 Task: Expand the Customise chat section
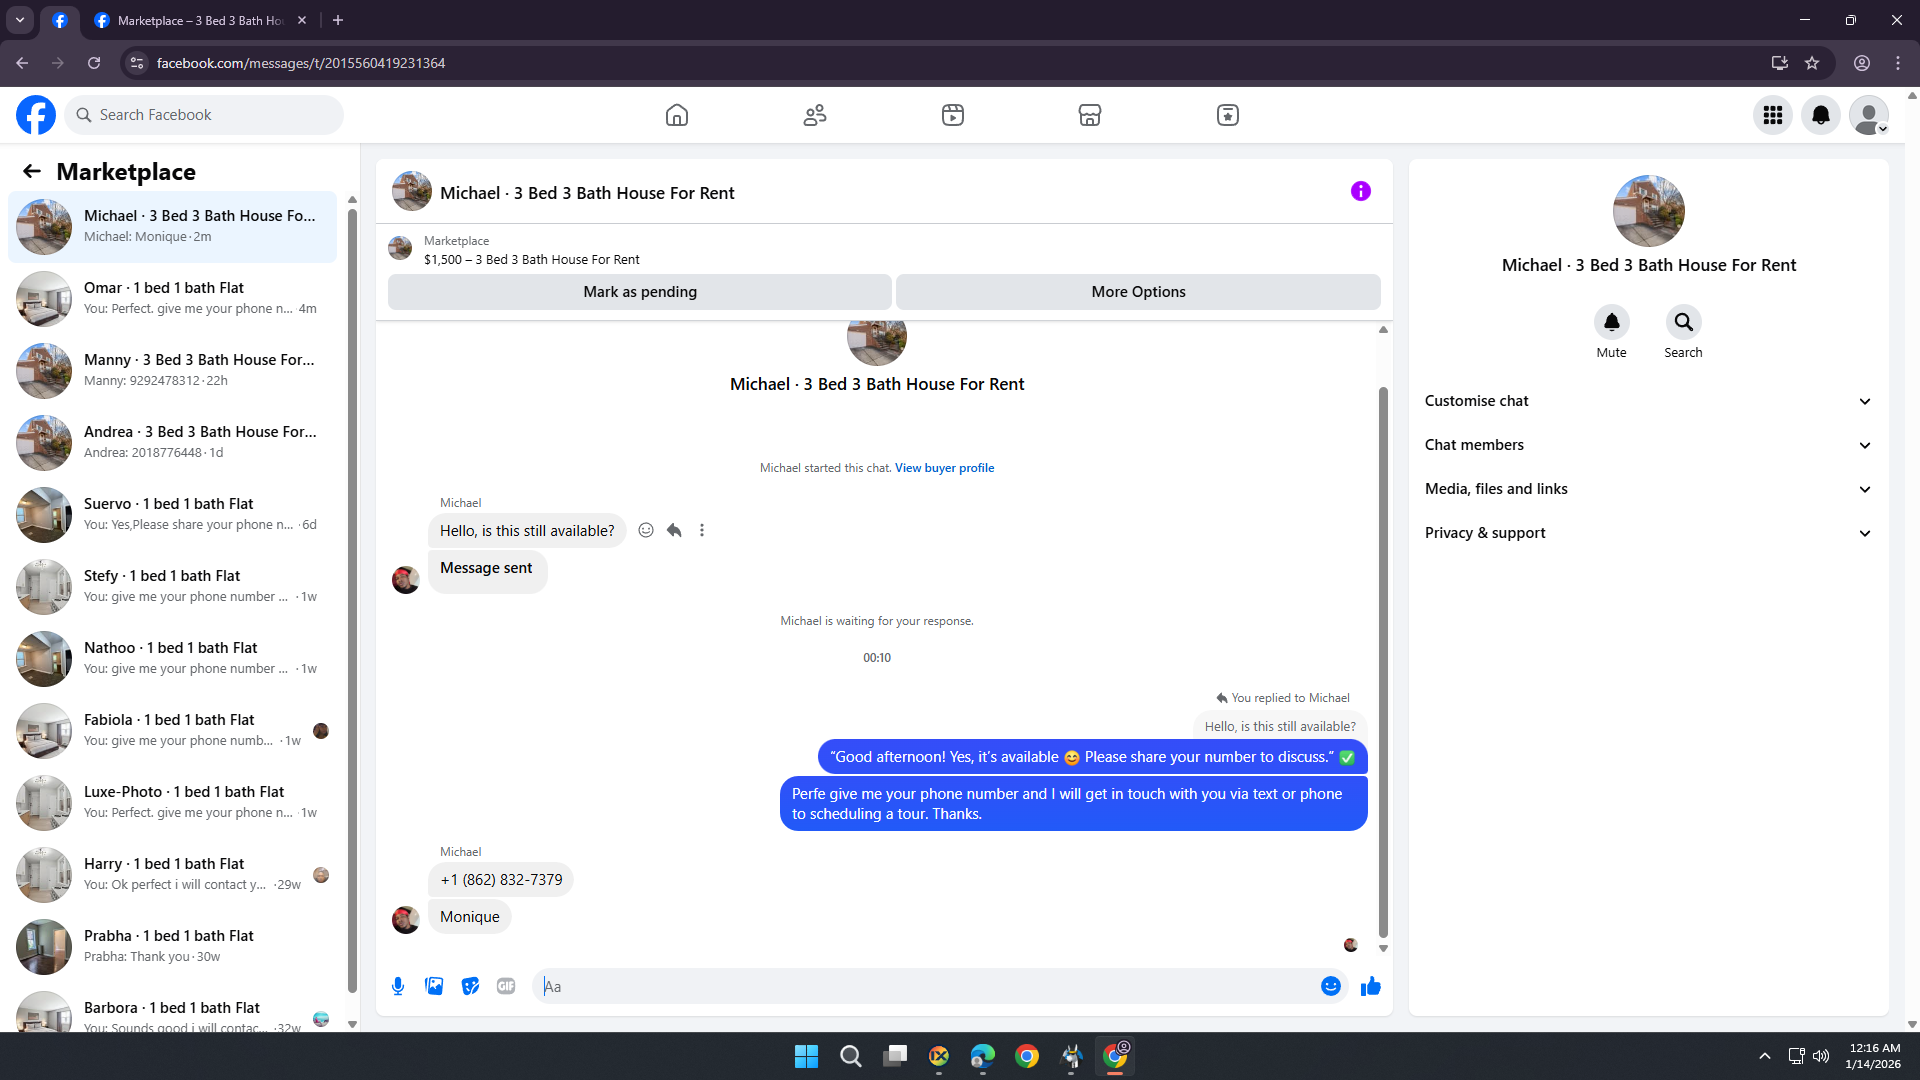pos(1648,401)
